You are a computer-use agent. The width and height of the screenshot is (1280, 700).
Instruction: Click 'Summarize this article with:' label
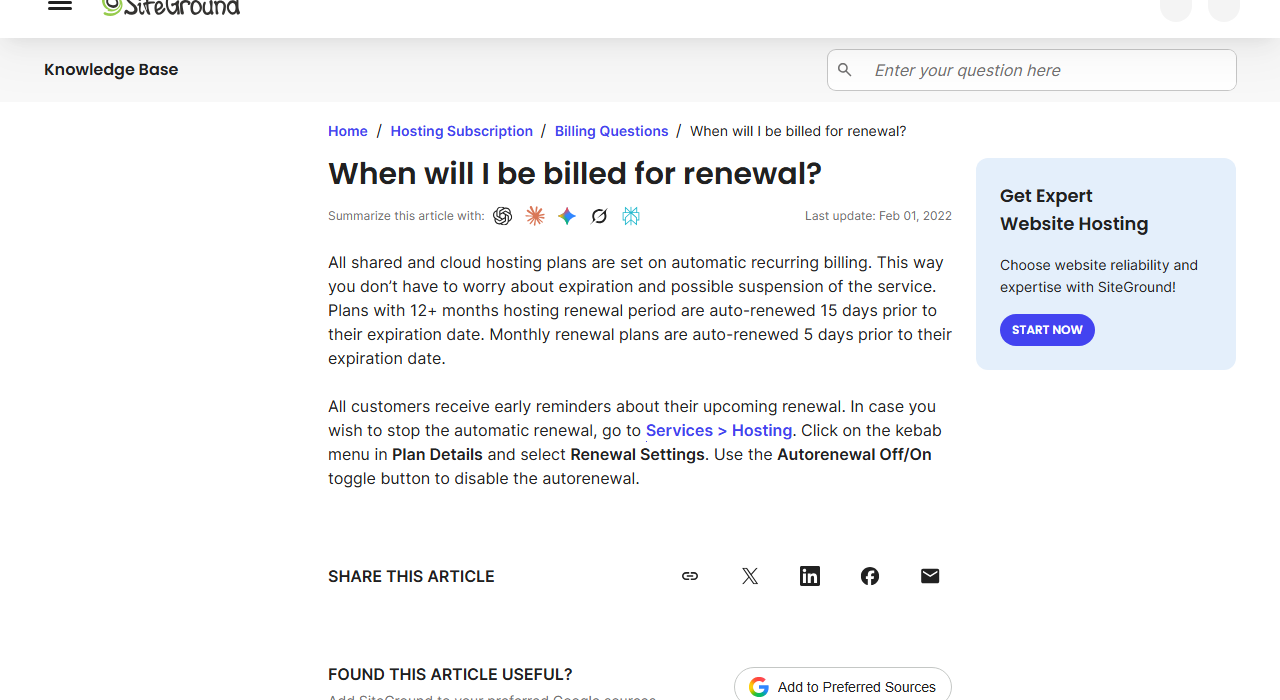(406, 216)
